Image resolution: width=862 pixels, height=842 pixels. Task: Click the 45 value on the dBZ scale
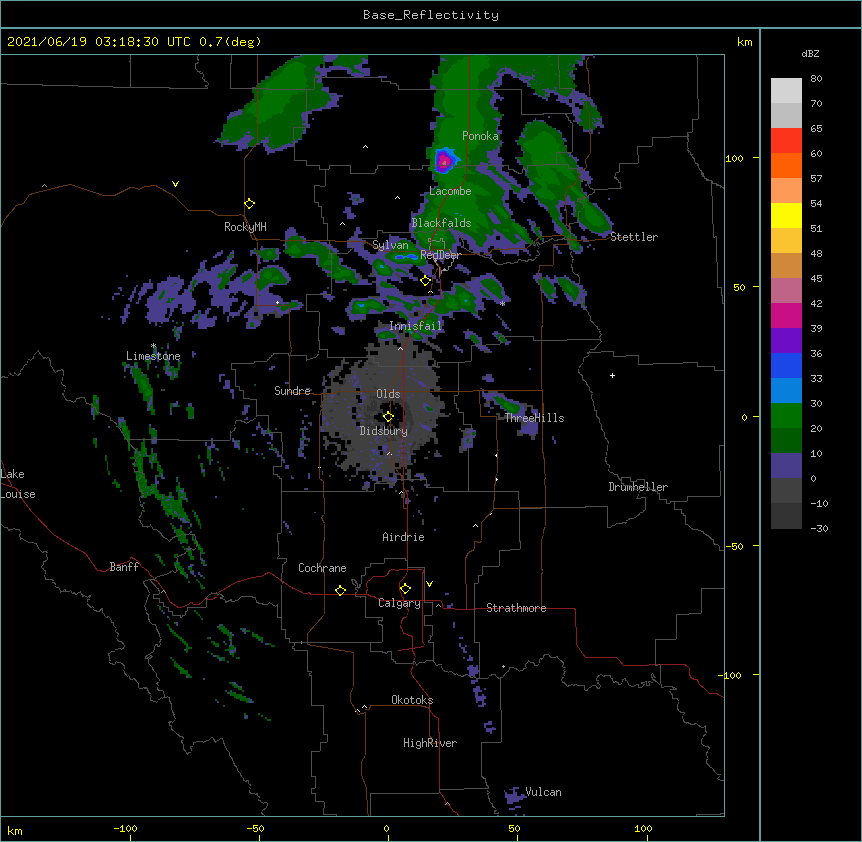pyautogui.click(x=816, y=279)
